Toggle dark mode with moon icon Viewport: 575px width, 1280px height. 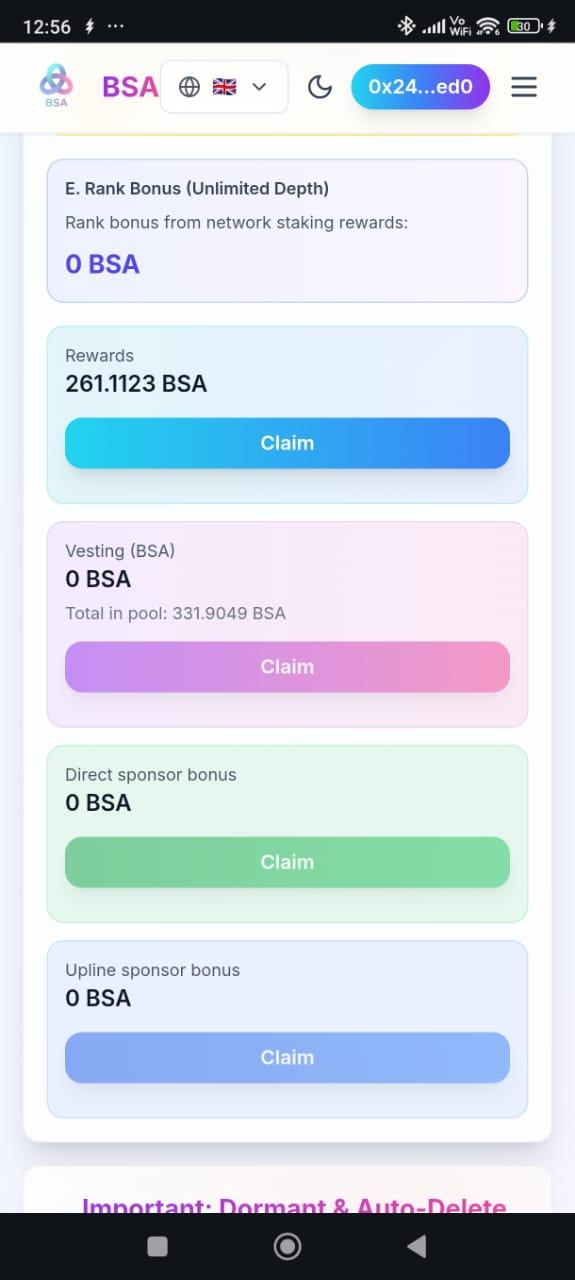point(320,87)
